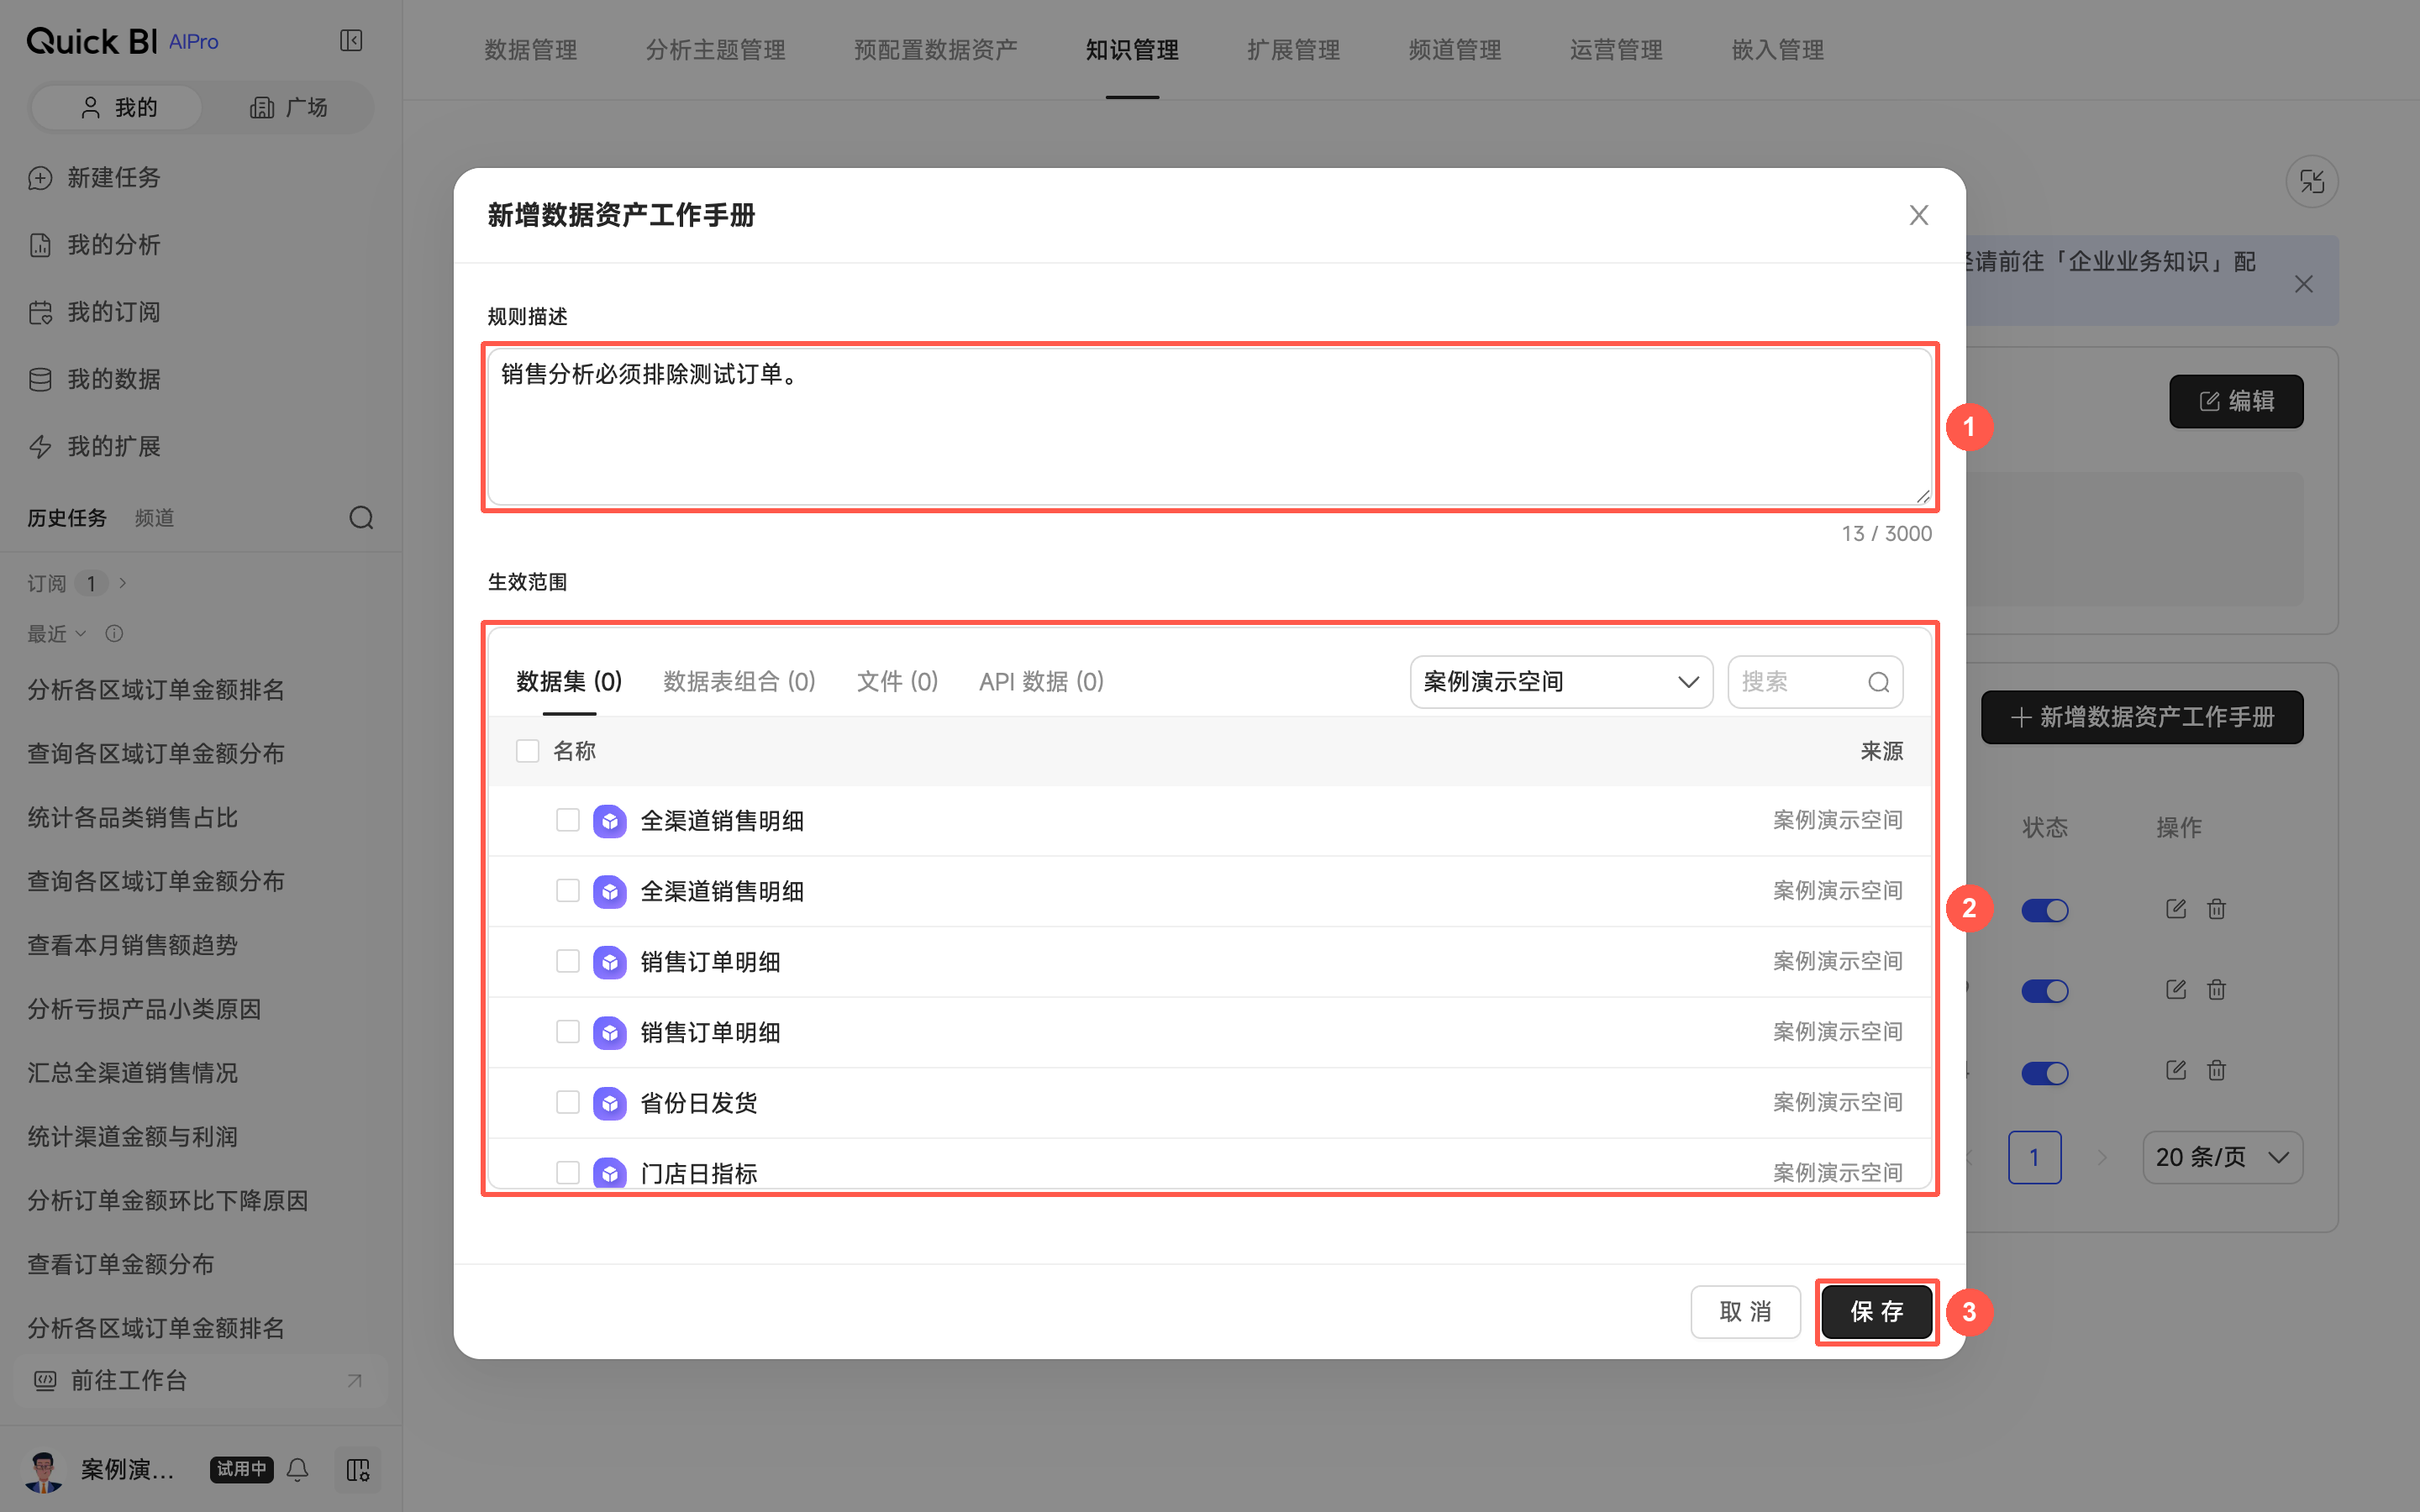The height and width of the screenshot is (1512, 2420).
Task: Click the edit icon beside the first status toggle
Action: pos(2175,909)
